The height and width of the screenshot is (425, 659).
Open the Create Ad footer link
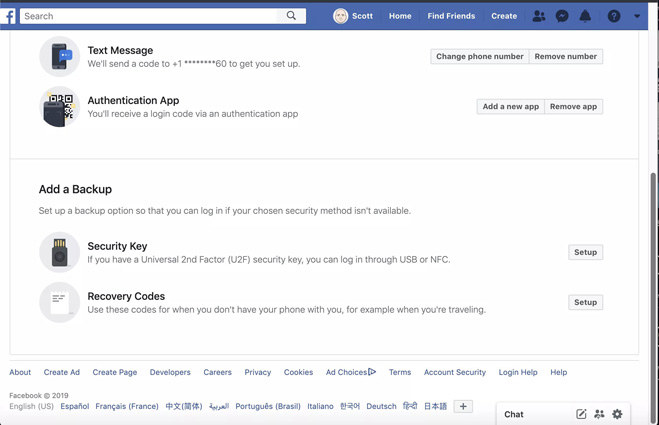click(x=62, y=372)
